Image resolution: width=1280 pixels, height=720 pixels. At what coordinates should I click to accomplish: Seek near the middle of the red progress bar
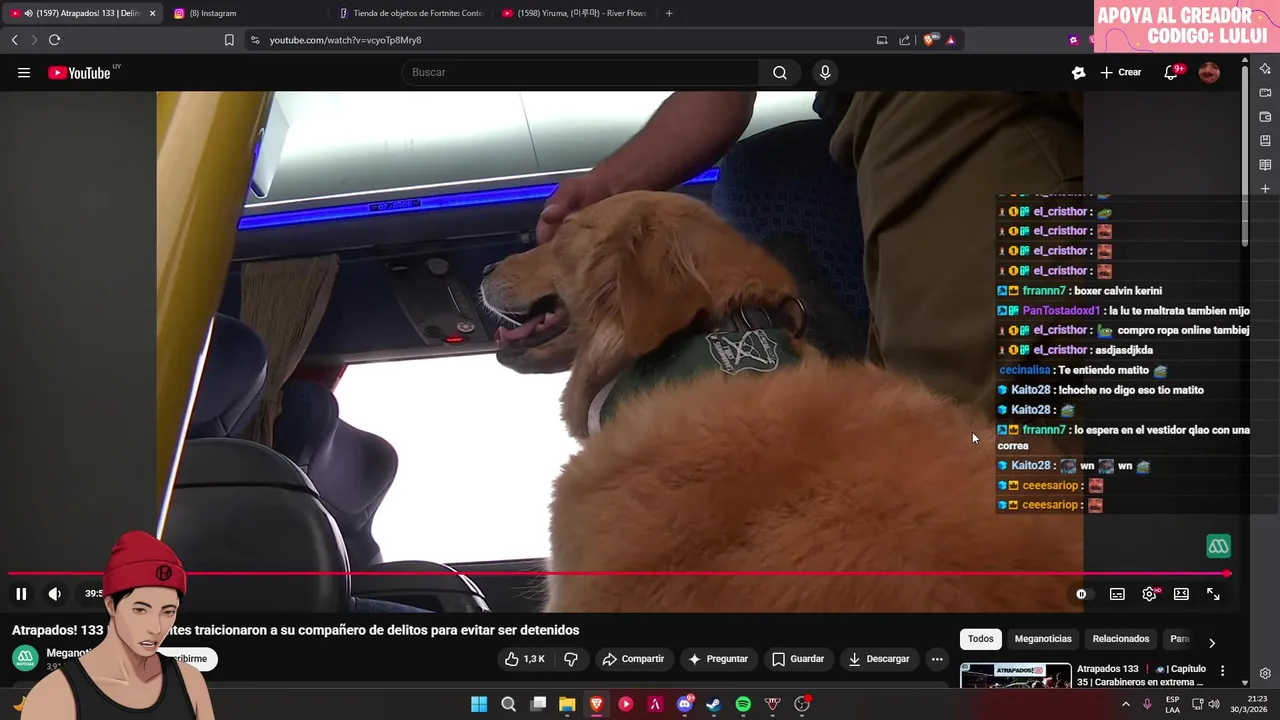click(x=618, y=574)
